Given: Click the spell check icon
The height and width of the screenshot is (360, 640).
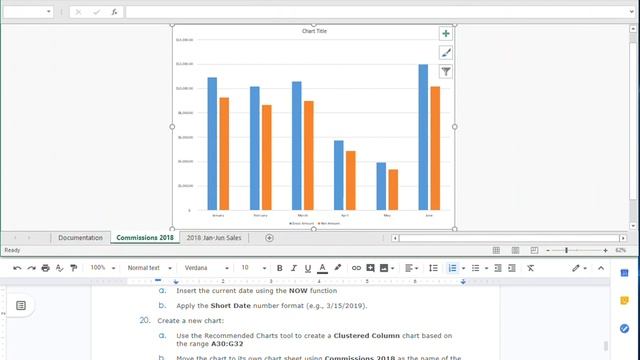Looking at the screenshot, I should pyautogui.click(x=60, y=268).
